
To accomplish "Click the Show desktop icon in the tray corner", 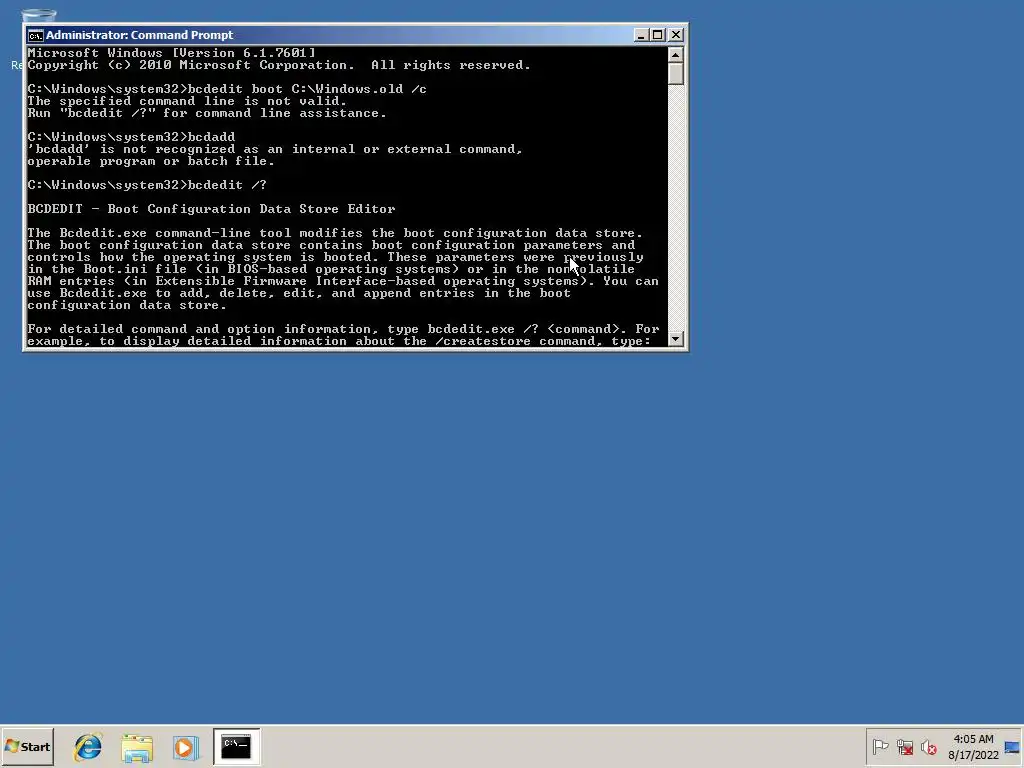I will pos(1013,746).
